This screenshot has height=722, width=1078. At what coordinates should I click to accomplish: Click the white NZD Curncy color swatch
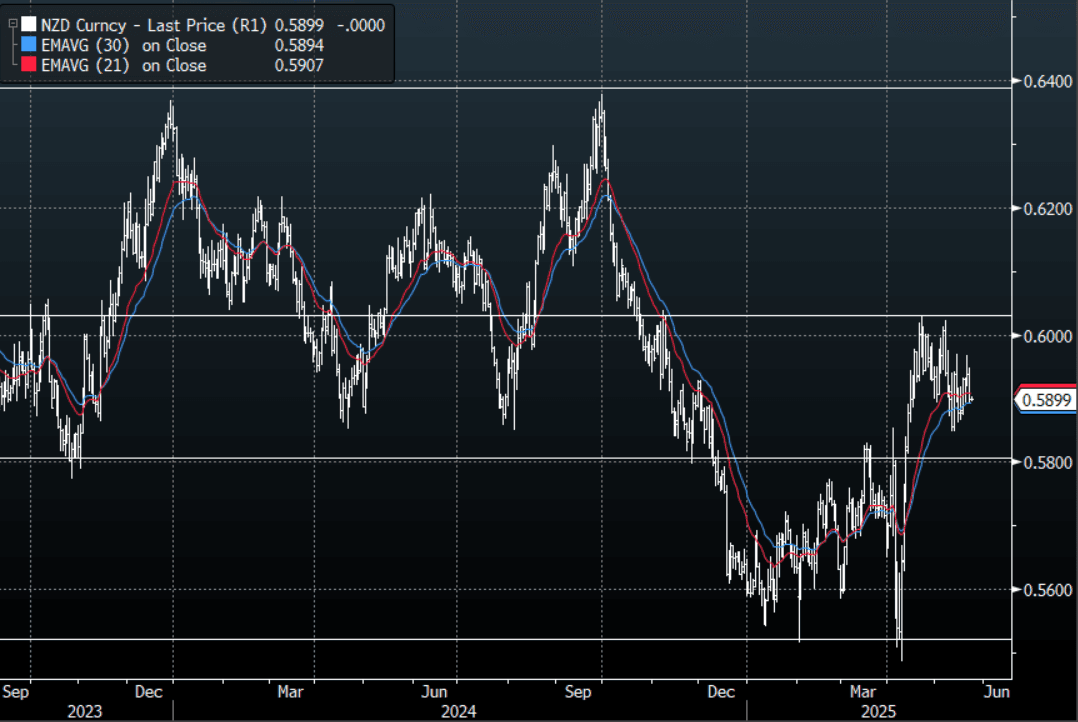tap(29, 25)
